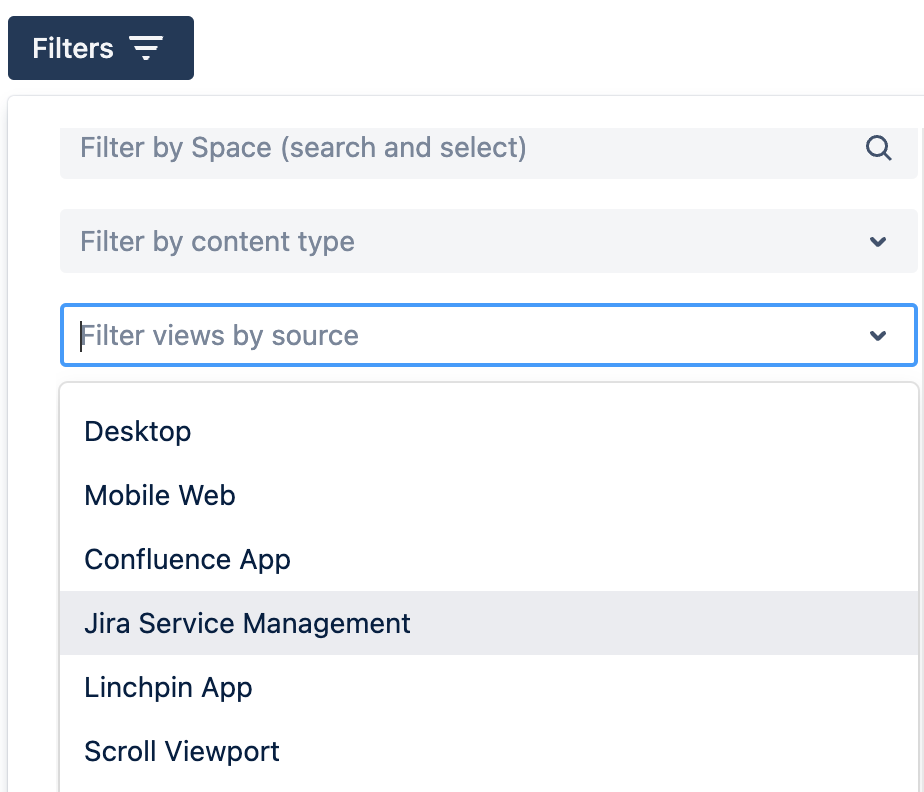
Task: Click the filter funnel icon on Filters button
Action: tap(146, 47)
